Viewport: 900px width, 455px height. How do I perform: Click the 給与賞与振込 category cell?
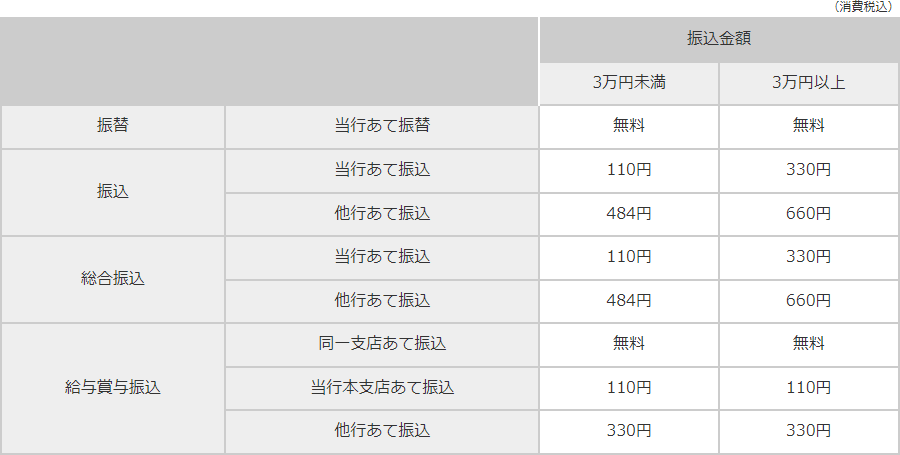113,388
